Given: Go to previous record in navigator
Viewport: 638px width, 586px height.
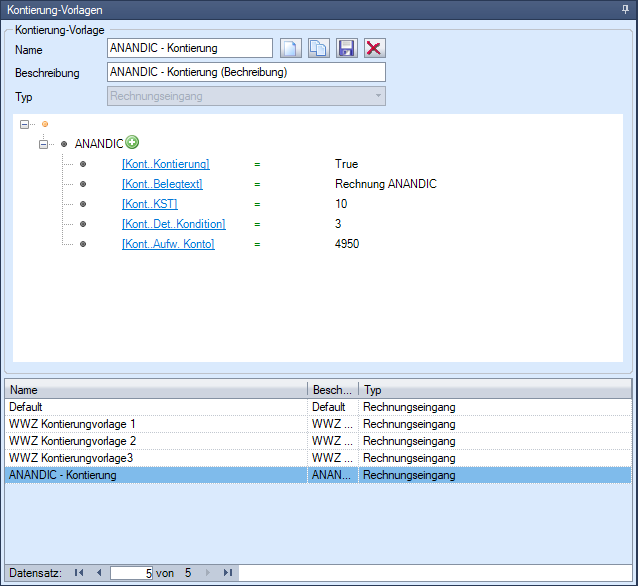Looking at the screenshot, I should 98,573.
